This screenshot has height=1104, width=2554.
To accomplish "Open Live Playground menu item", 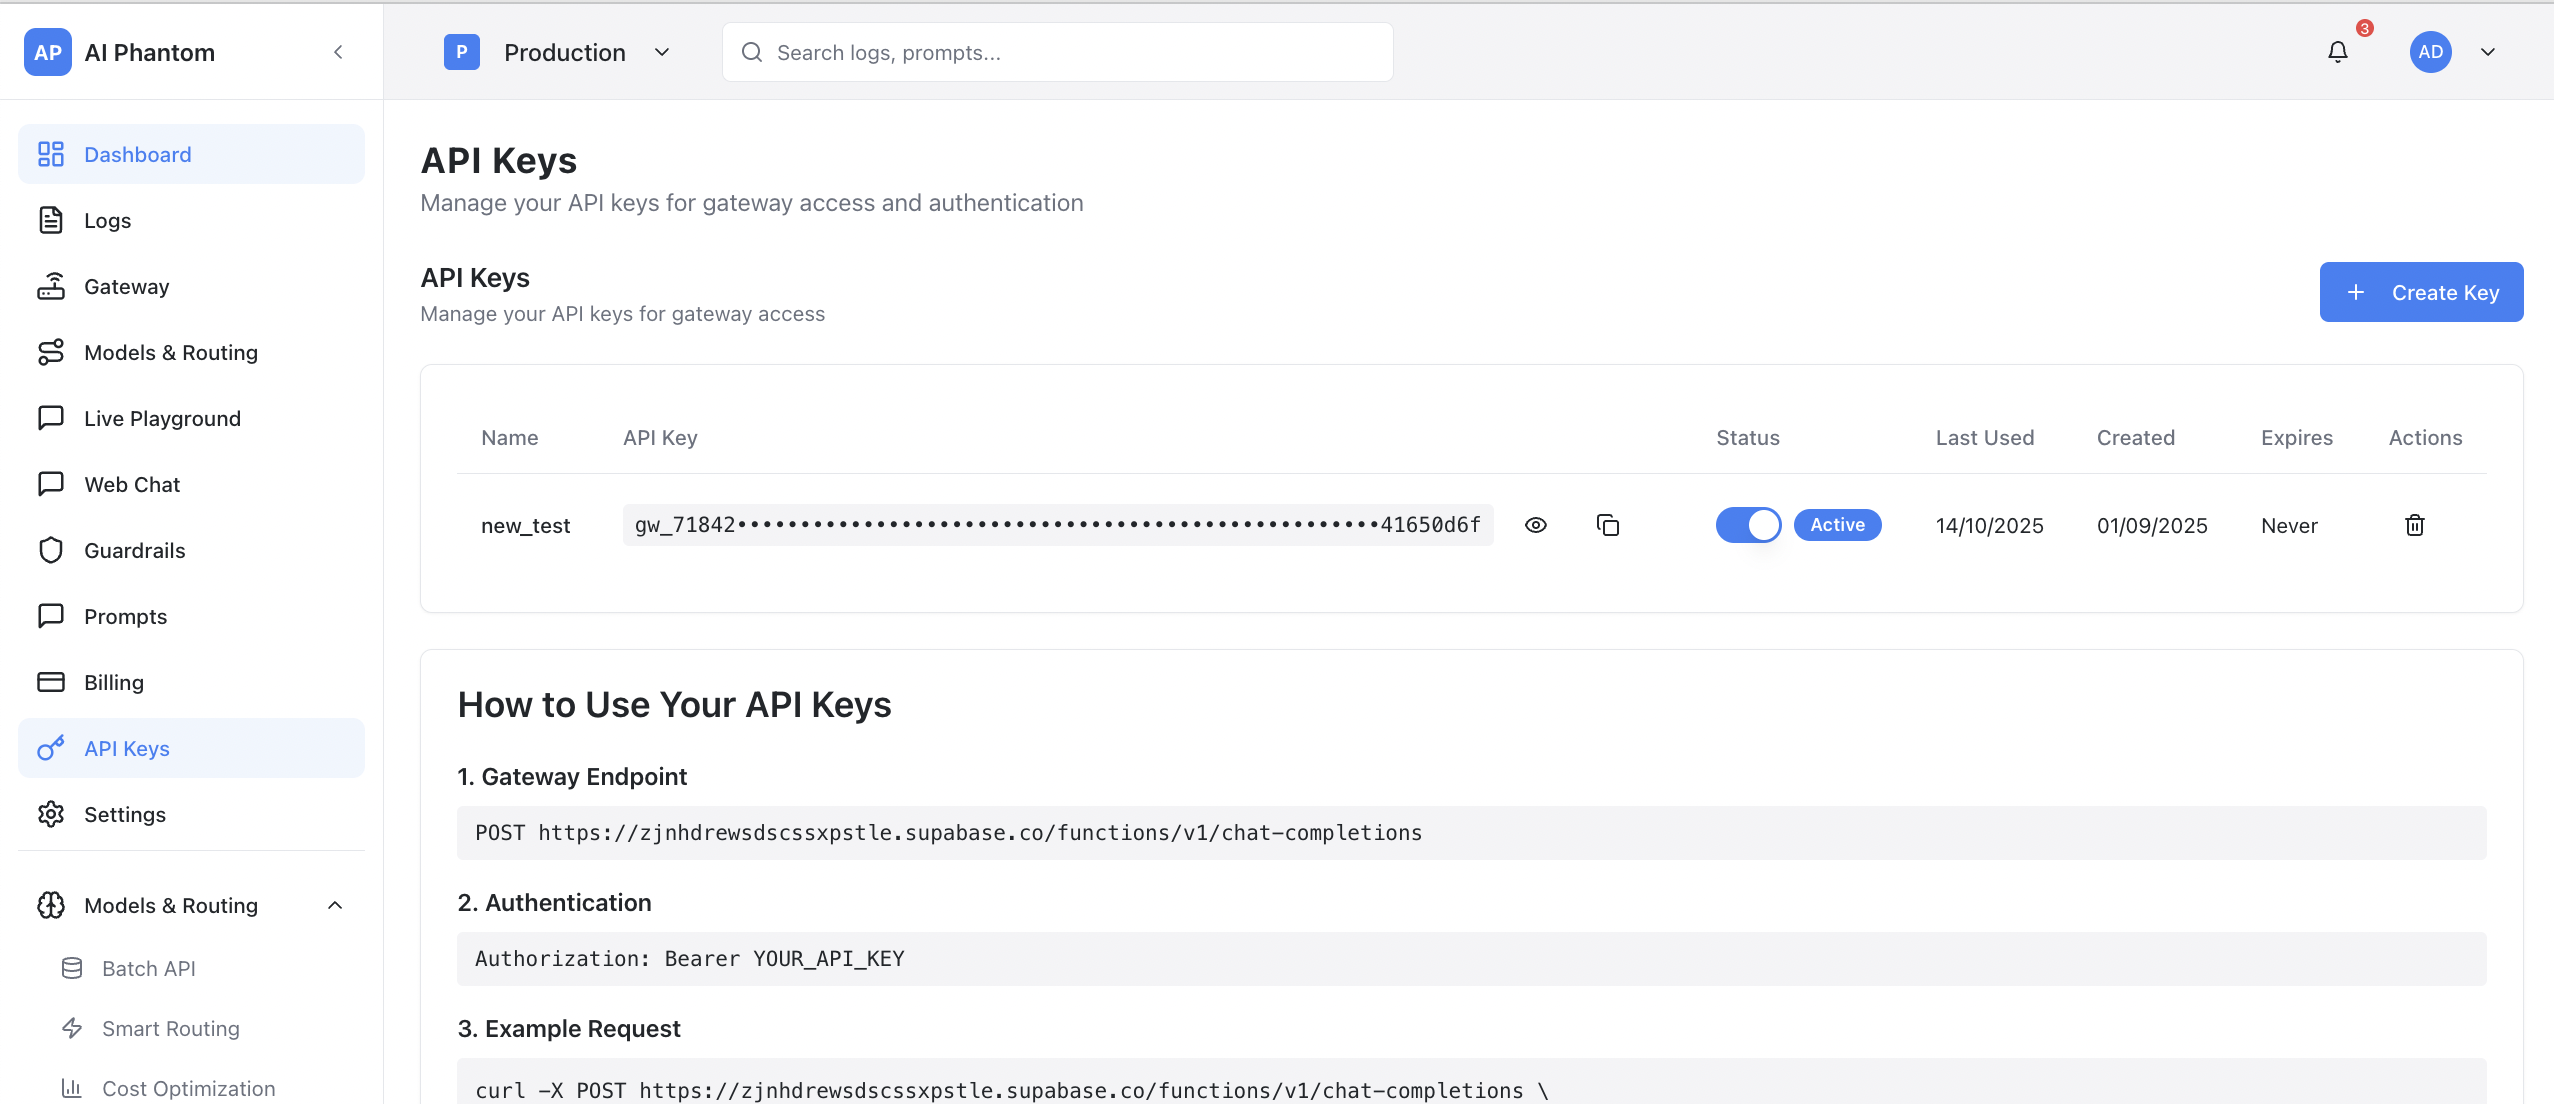I will click(x=162, y=419).
